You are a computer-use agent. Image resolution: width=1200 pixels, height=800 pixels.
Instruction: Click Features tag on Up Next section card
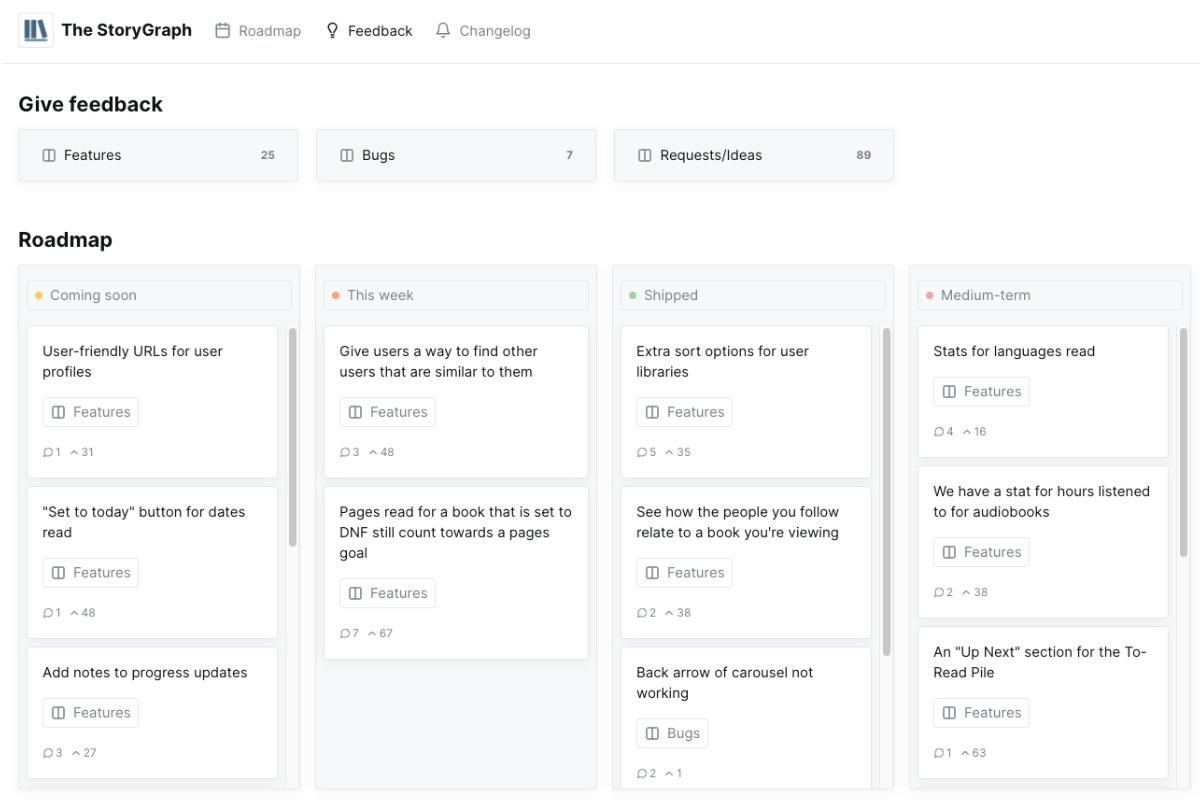(981, 712)
